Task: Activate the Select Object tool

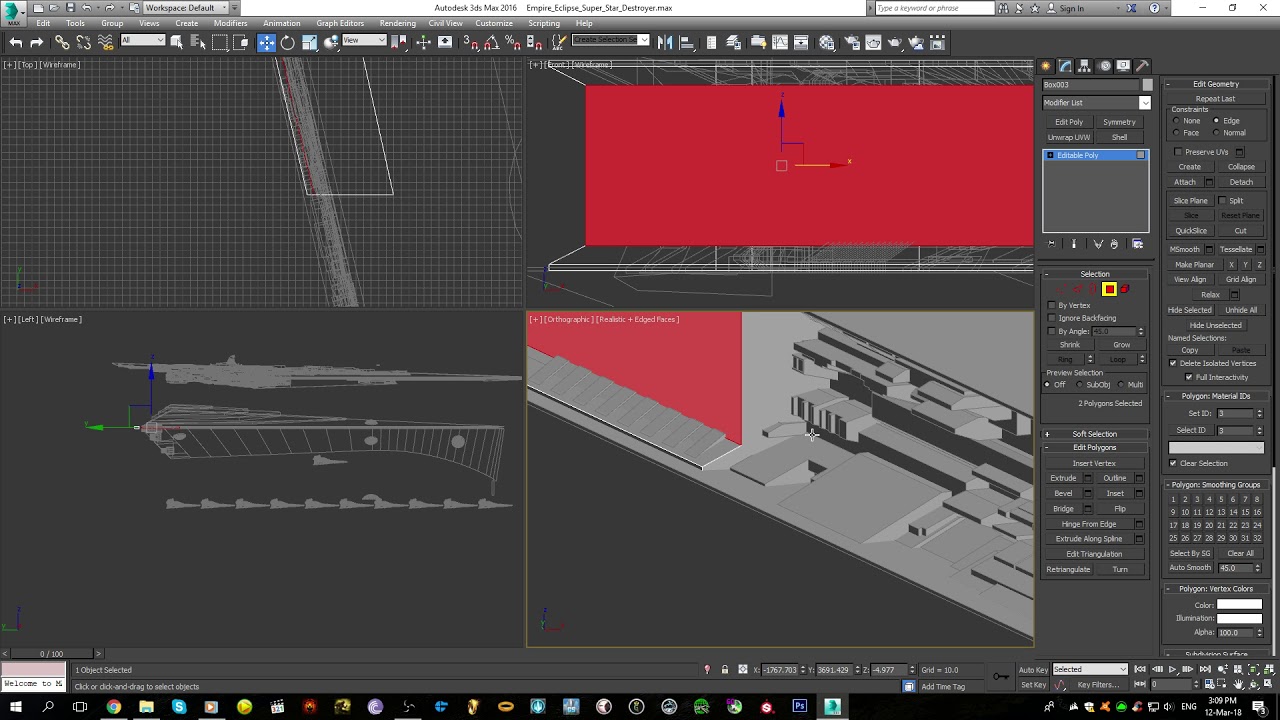Action: point(176,42)
